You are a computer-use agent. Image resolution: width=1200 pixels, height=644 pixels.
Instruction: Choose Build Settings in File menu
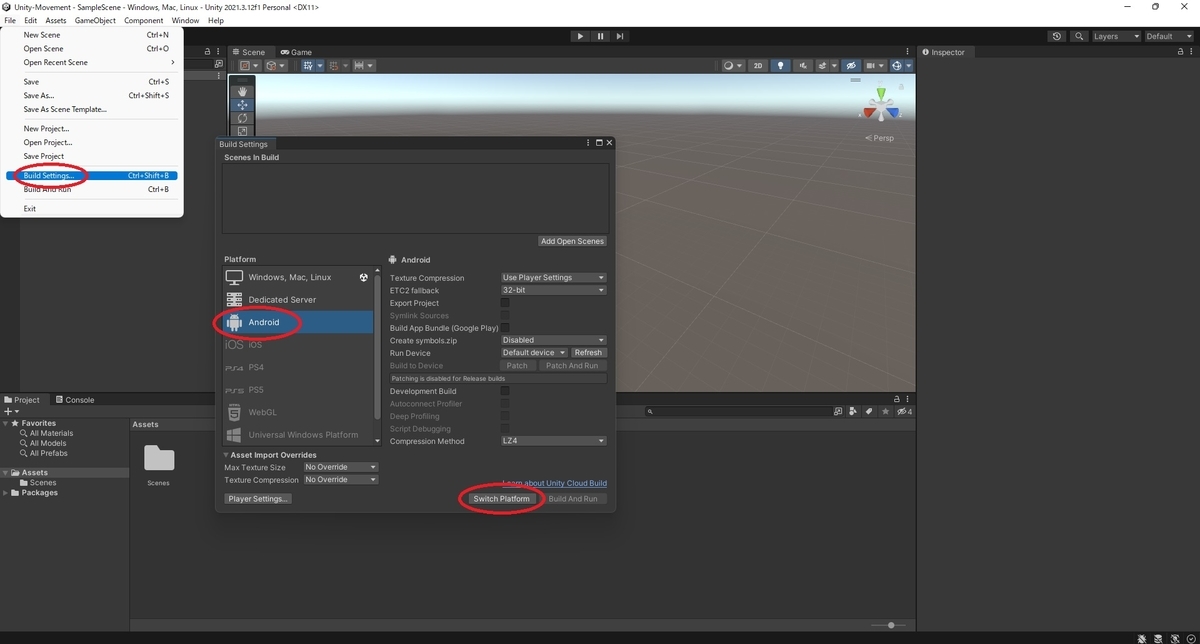pyautogui.click(x=94, y=176)
